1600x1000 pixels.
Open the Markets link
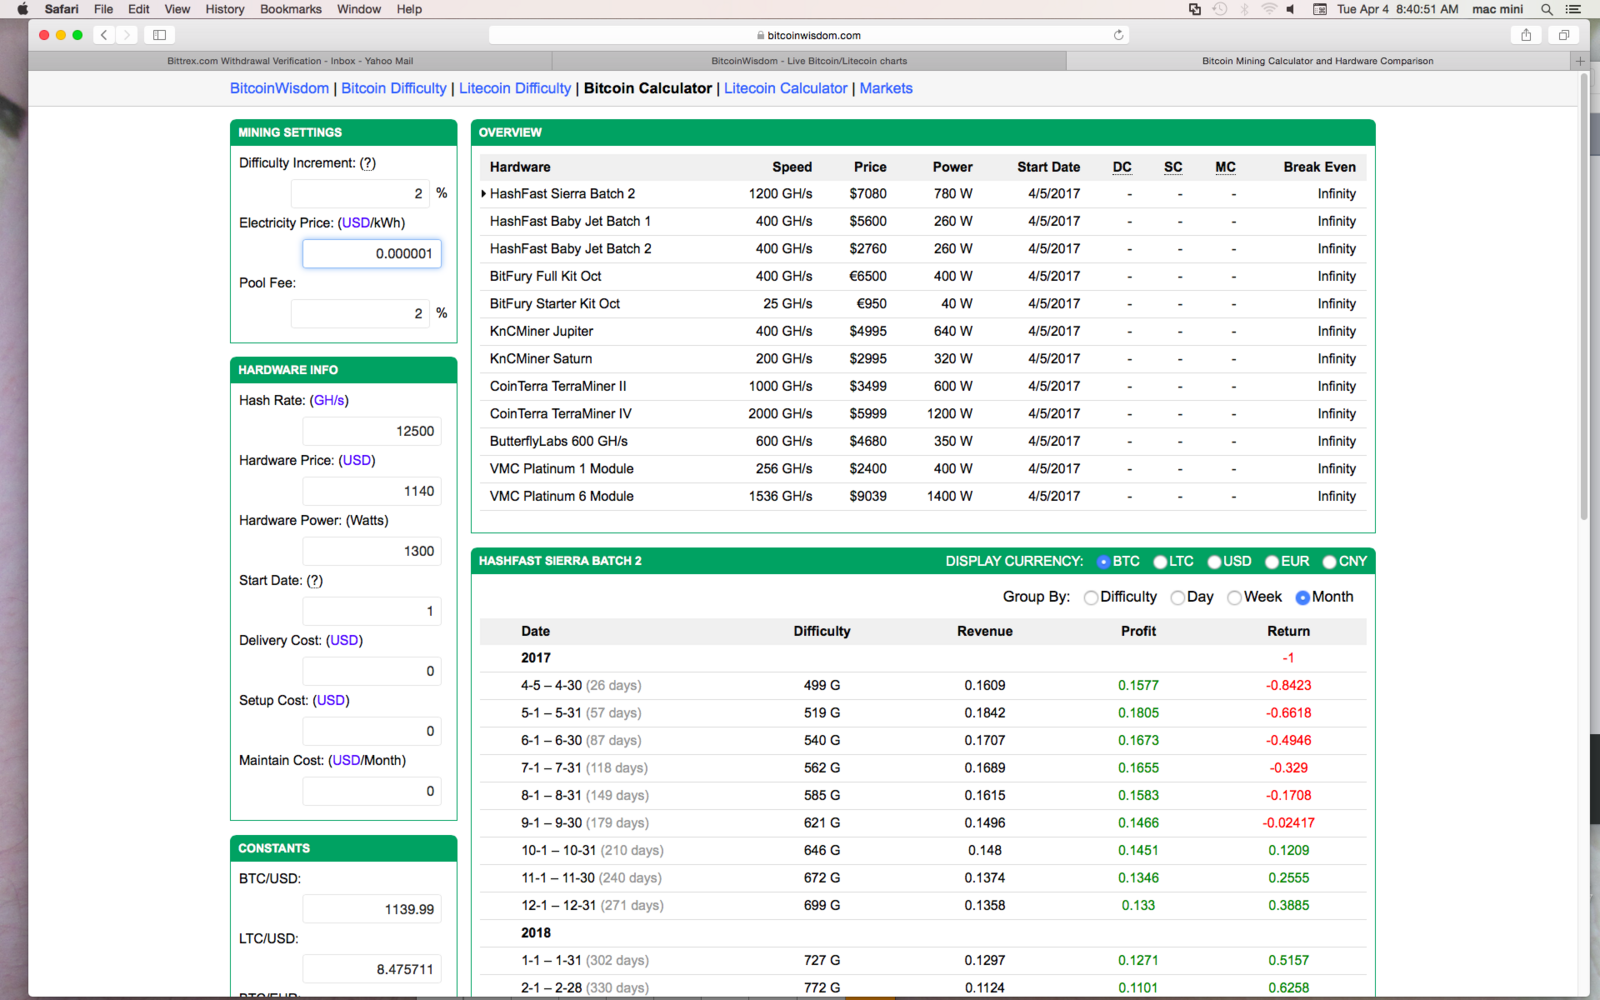[886, 88]
